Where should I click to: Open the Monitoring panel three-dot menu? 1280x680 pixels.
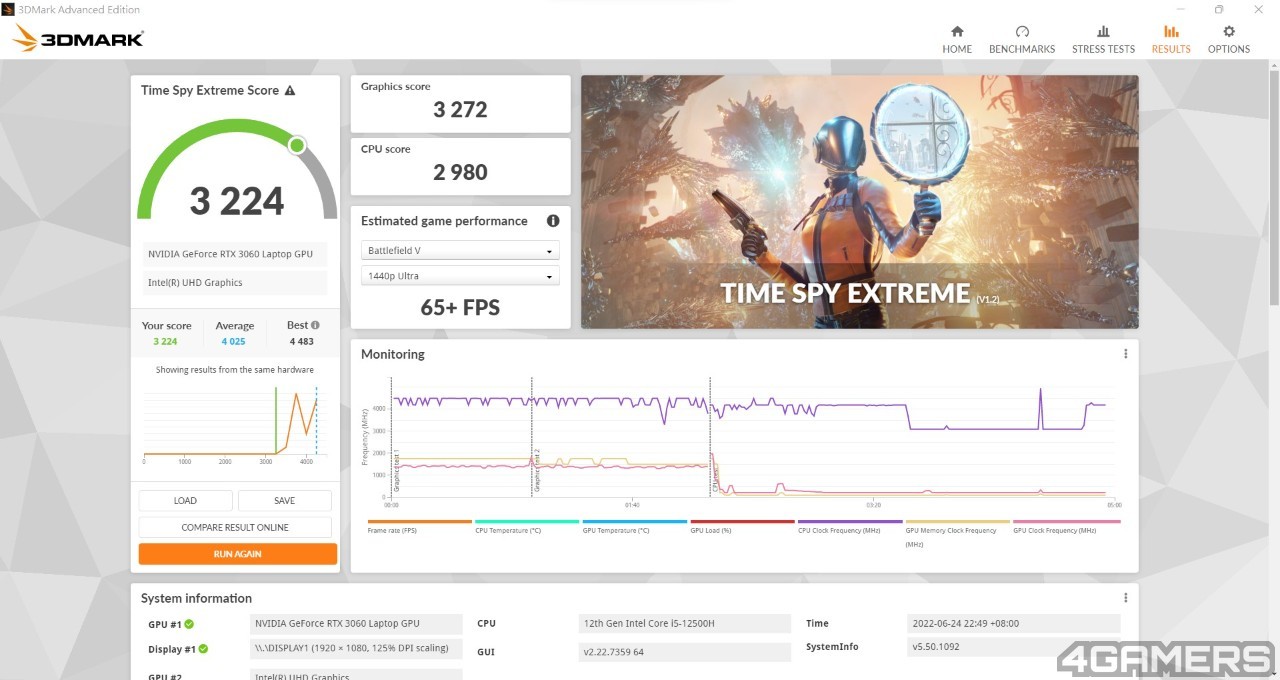(x=1125, y=354)
